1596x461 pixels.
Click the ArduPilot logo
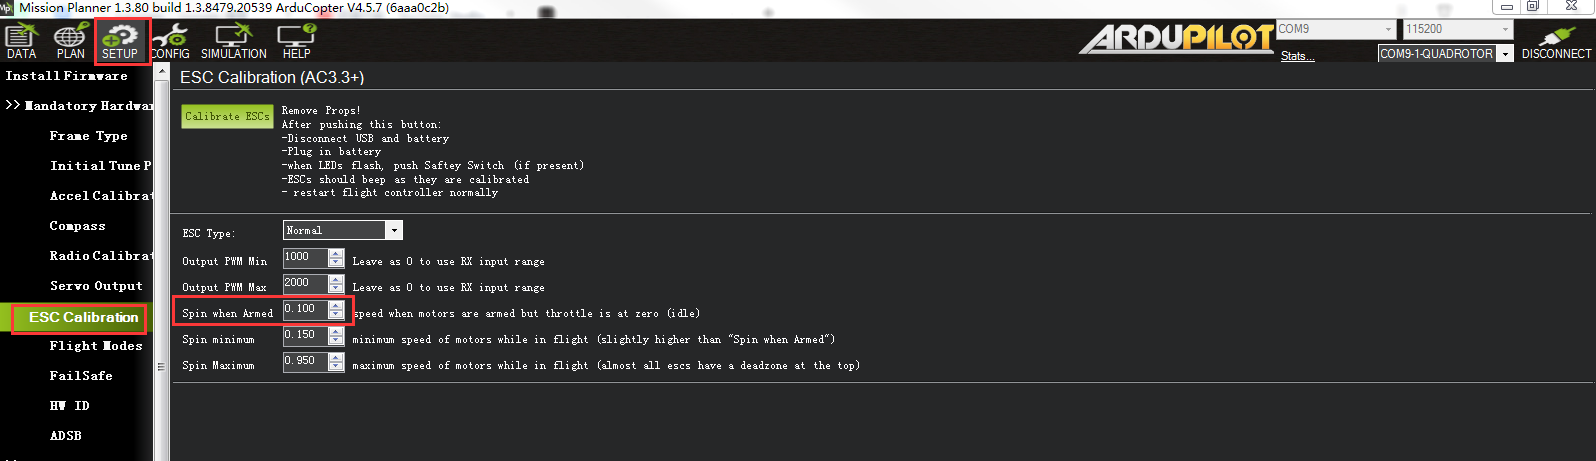(x=1176, y=38)
